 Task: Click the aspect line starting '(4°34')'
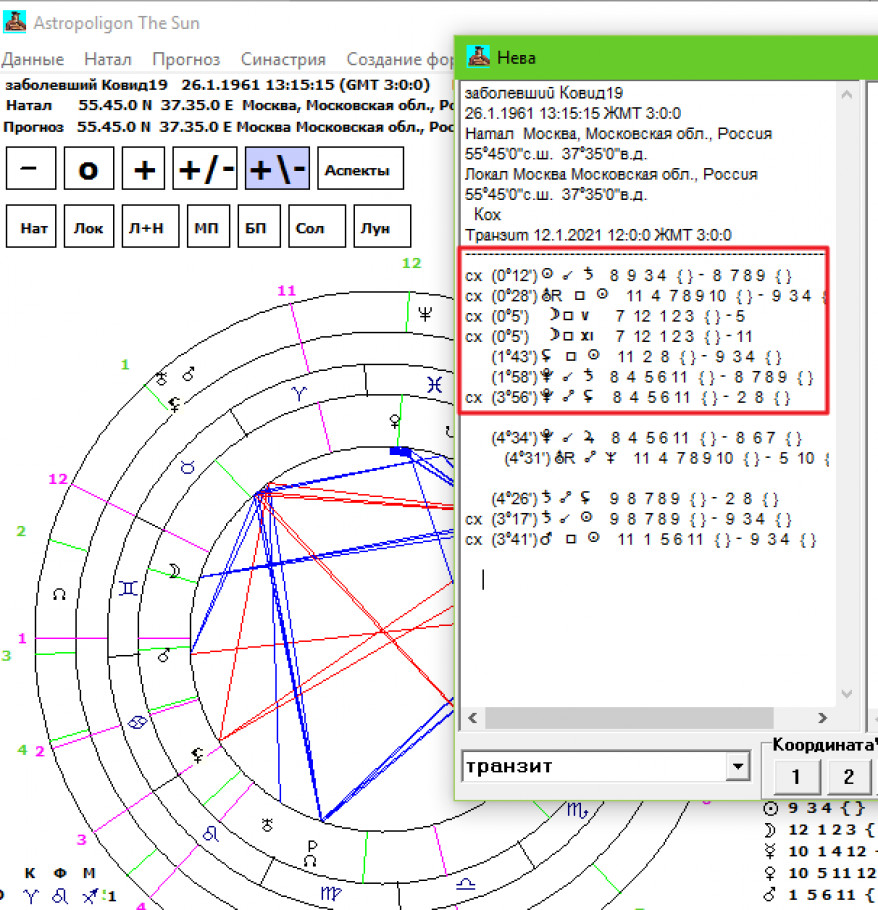[x=646, y=438]
